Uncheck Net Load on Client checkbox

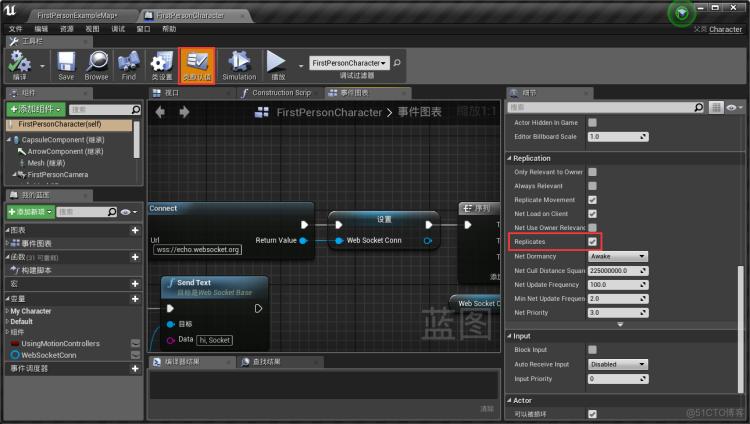tap(592, 213)
